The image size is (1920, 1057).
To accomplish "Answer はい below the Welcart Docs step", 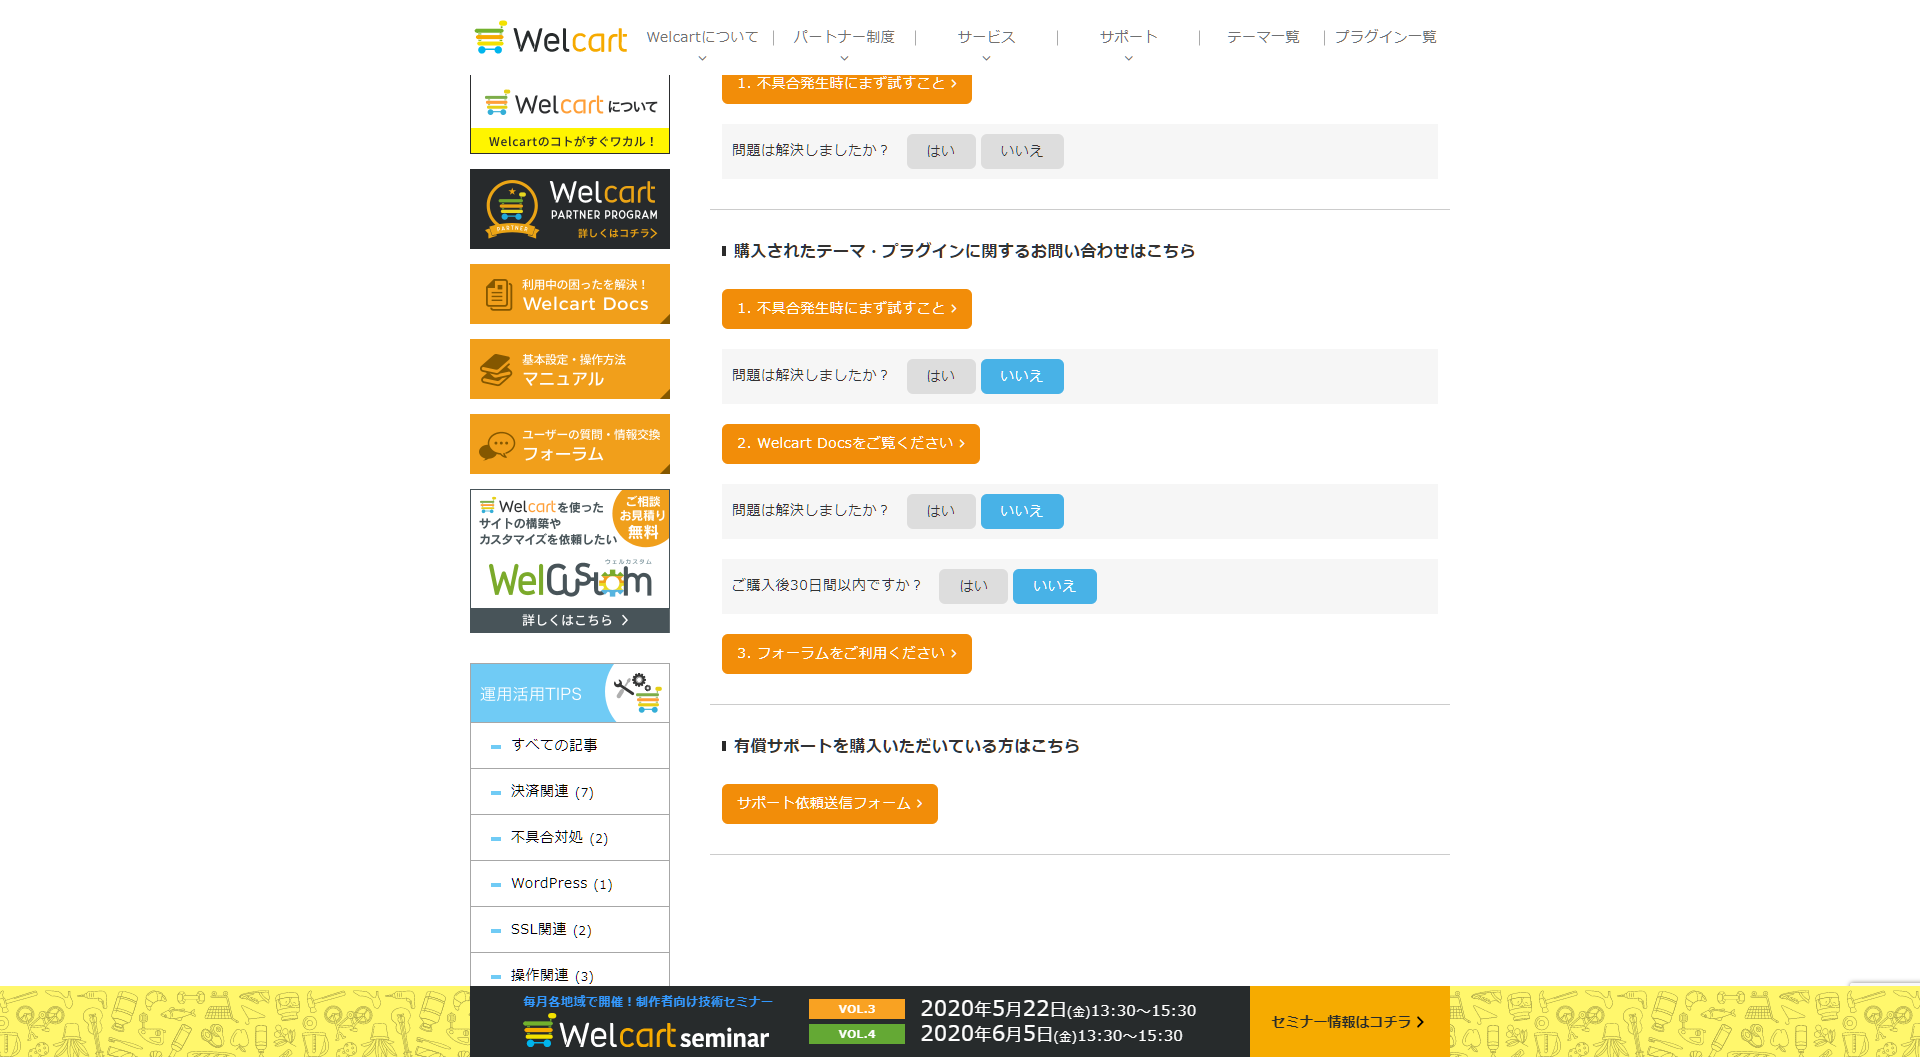I will tap(941, 511).
